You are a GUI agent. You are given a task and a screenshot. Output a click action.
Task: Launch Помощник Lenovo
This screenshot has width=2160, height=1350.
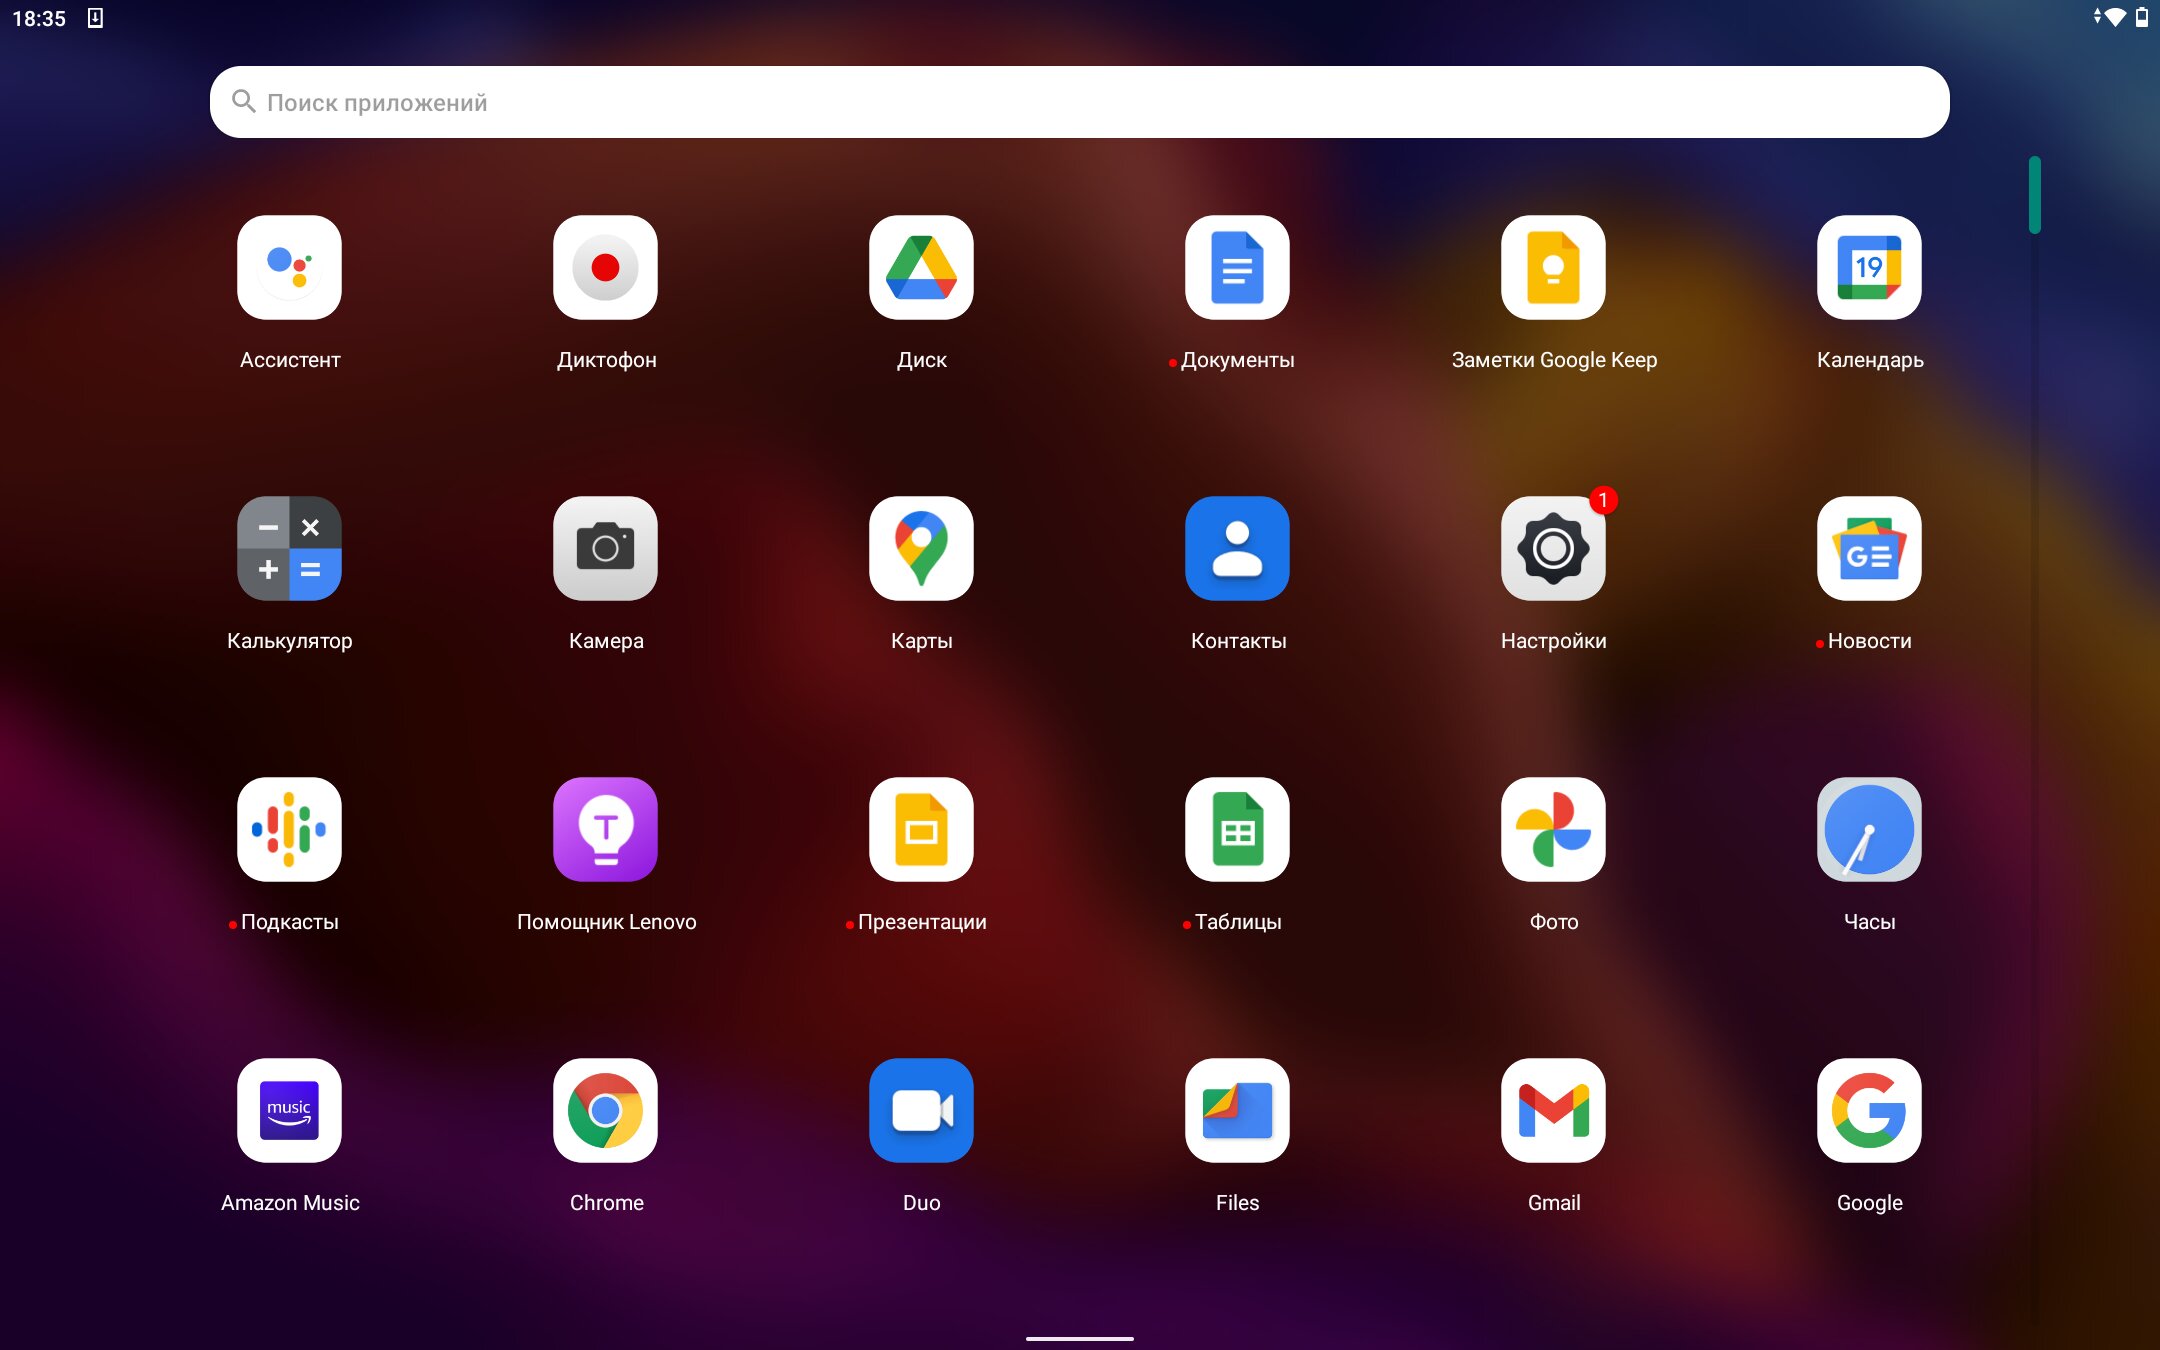[605, 830]
